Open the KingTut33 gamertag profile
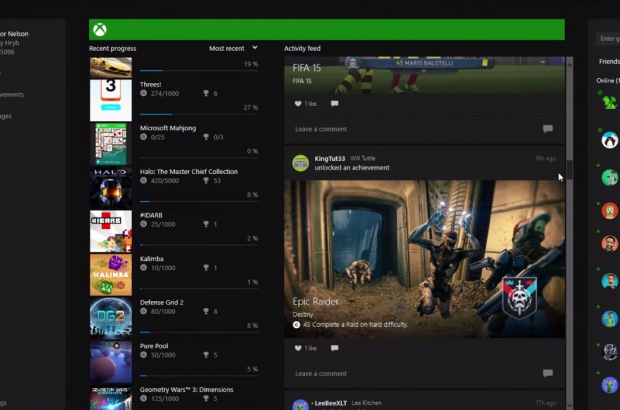The image size is (620, 410). (330, 159)
